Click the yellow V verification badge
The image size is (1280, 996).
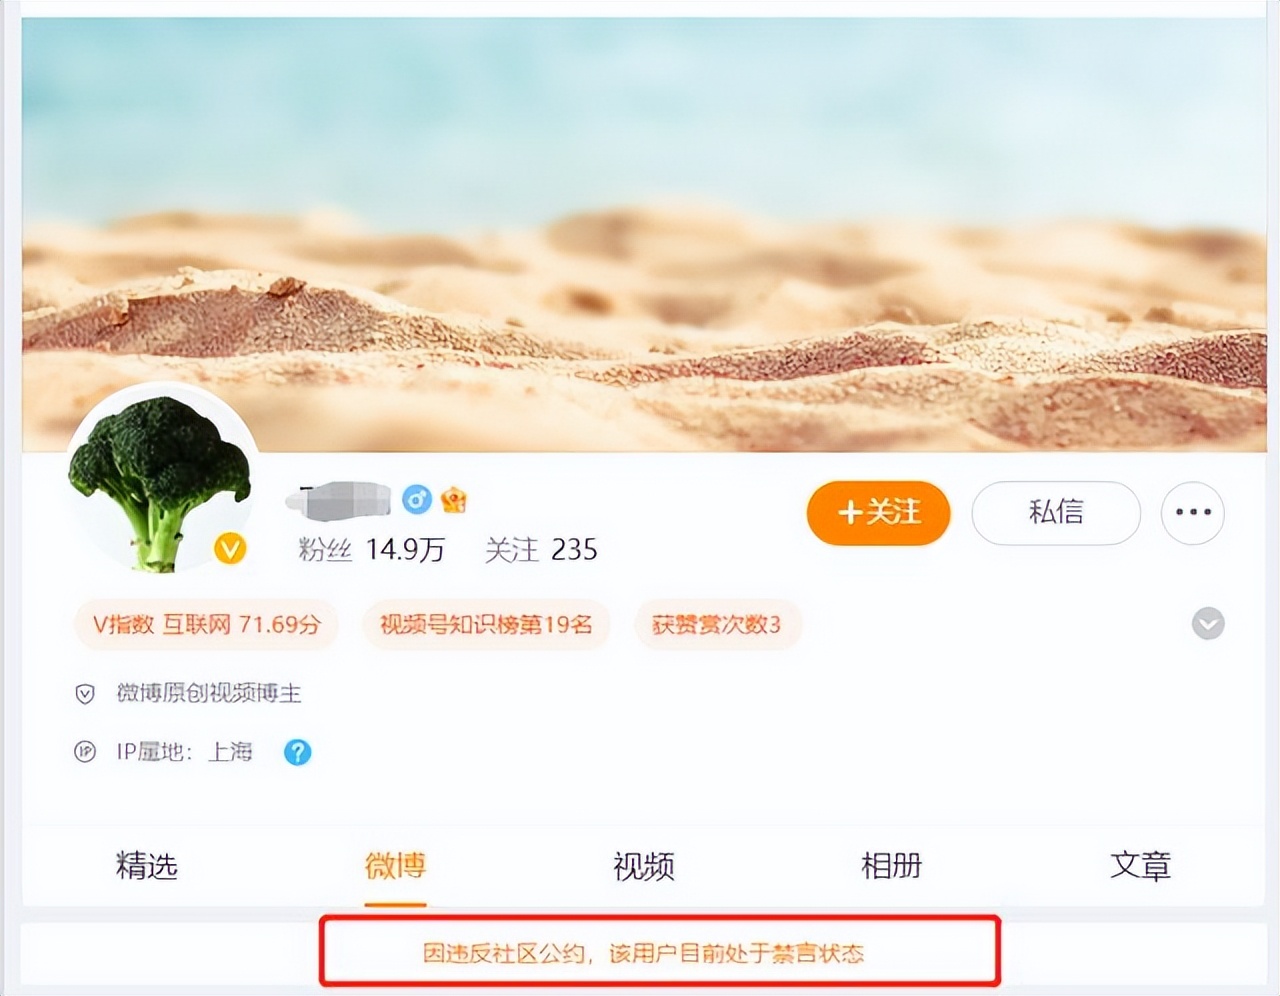tap(230, 548)
